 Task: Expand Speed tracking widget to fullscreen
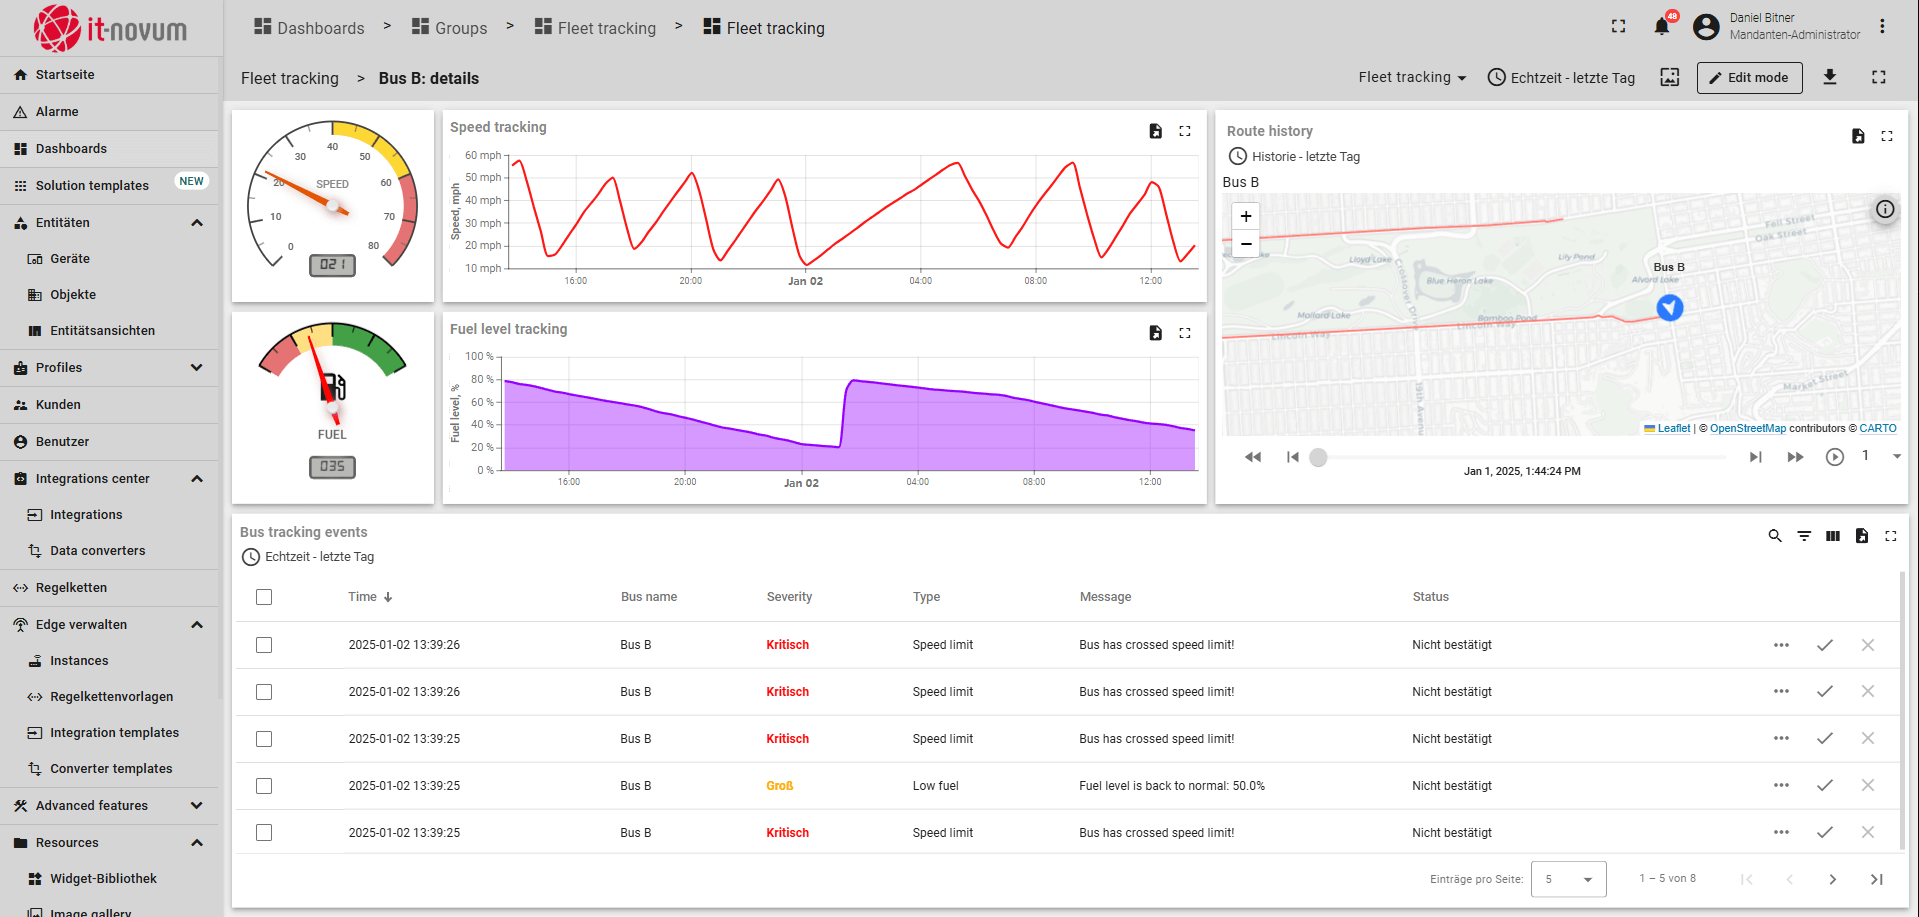(1185, 131)
